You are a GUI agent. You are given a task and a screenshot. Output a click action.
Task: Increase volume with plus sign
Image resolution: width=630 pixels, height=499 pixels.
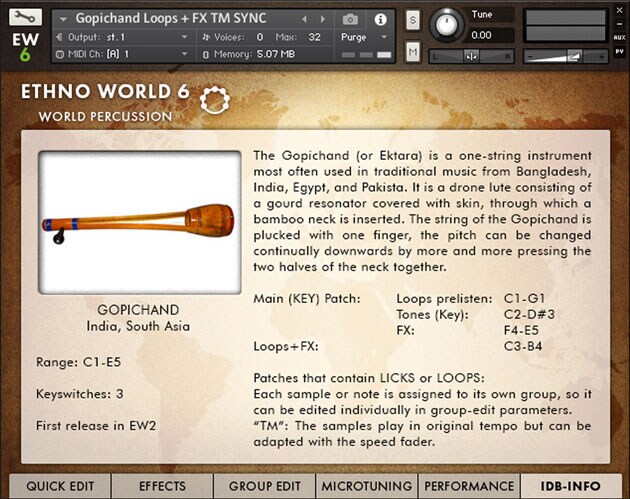coord(601,57)
